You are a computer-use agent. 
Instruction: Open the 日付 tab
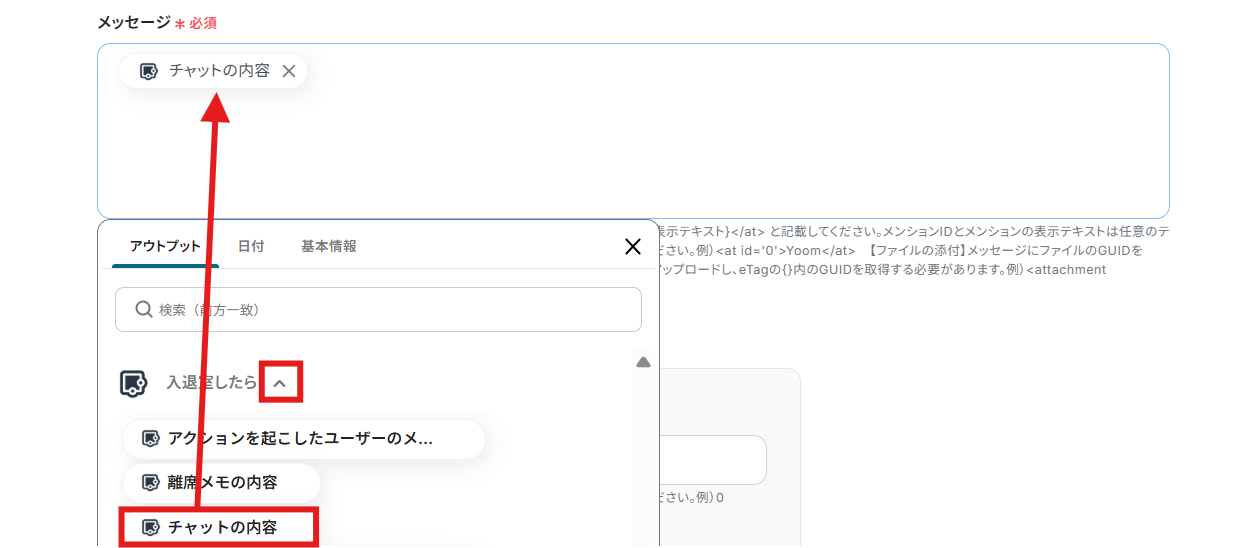point(251,246)
